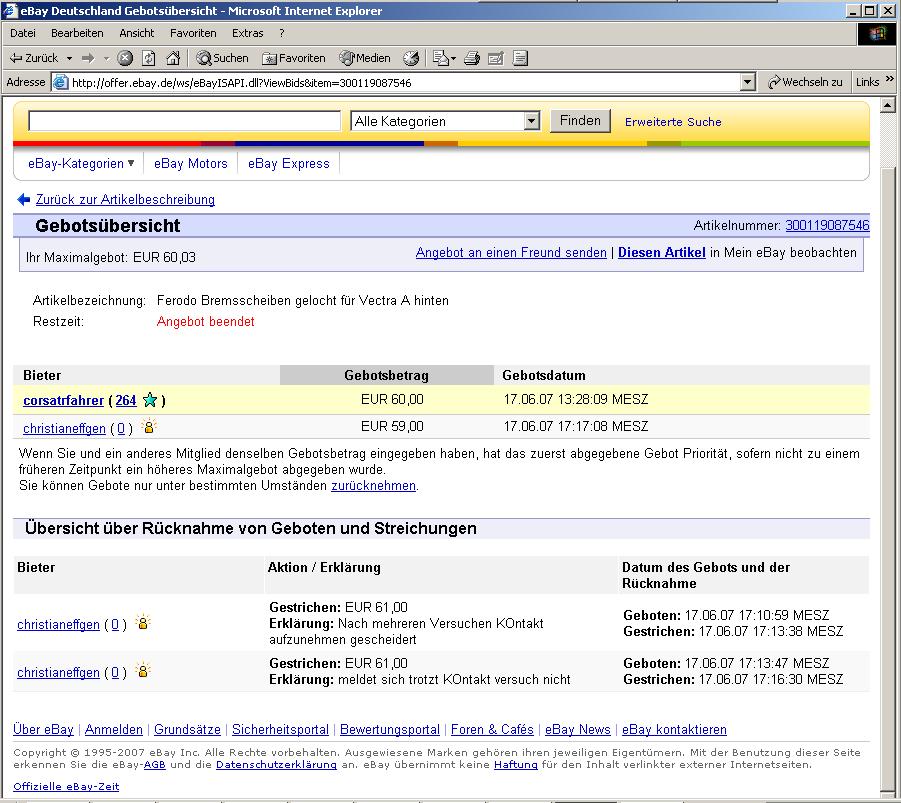Open the Back button history arrow
Image resolution: width=901 pixels, height=803 pixels.
70,58
